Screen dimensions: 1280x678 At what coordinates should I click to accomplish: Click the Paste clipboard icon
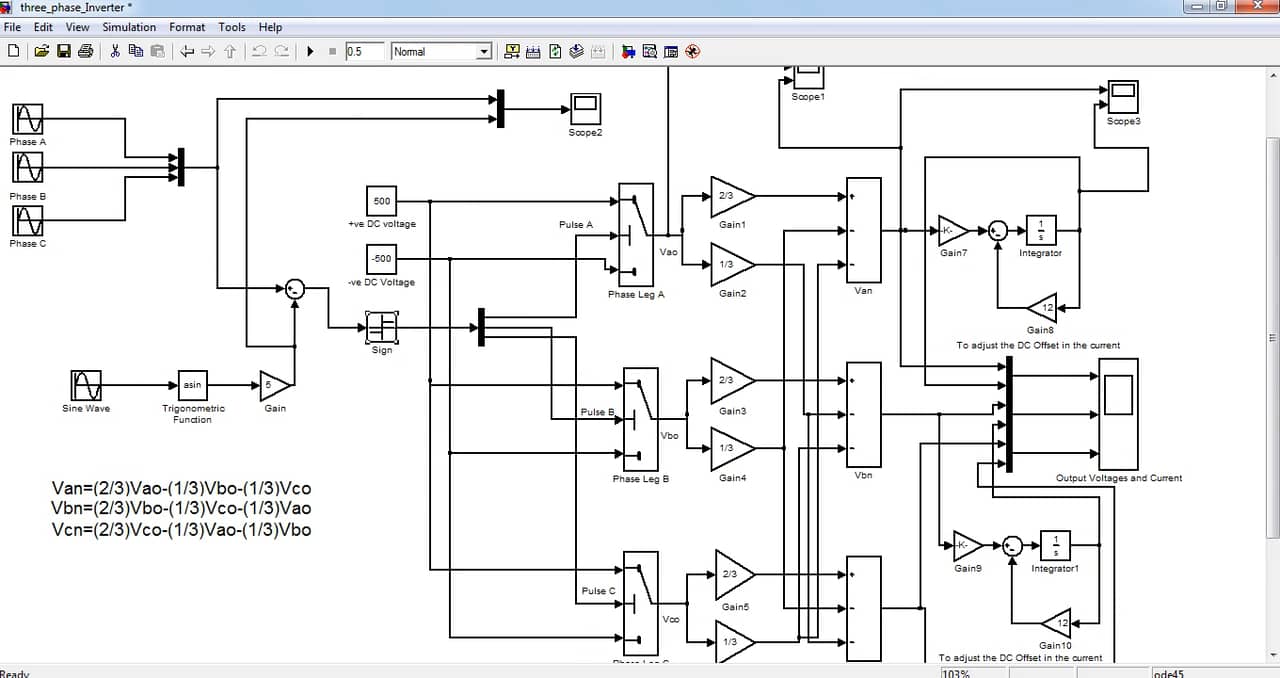tap(157, 51)
